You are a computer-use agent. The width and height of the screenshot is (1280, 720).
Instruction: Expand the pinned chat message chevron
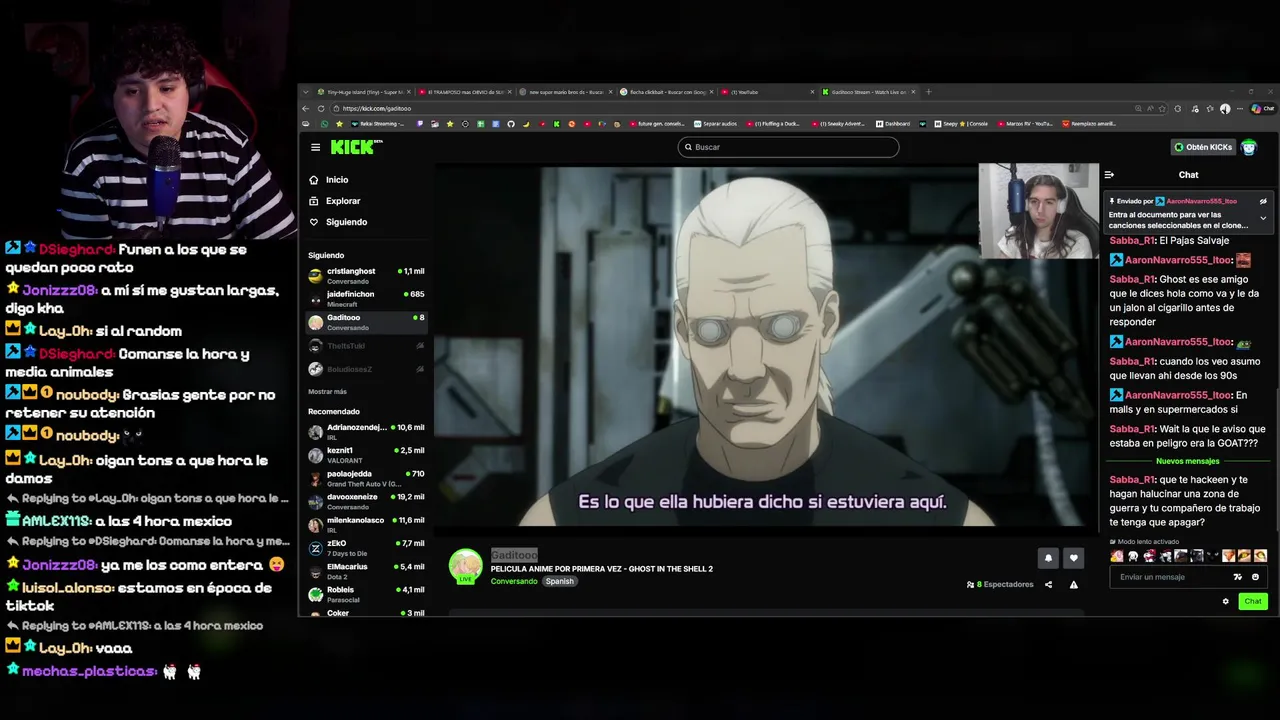[1263, 218]
